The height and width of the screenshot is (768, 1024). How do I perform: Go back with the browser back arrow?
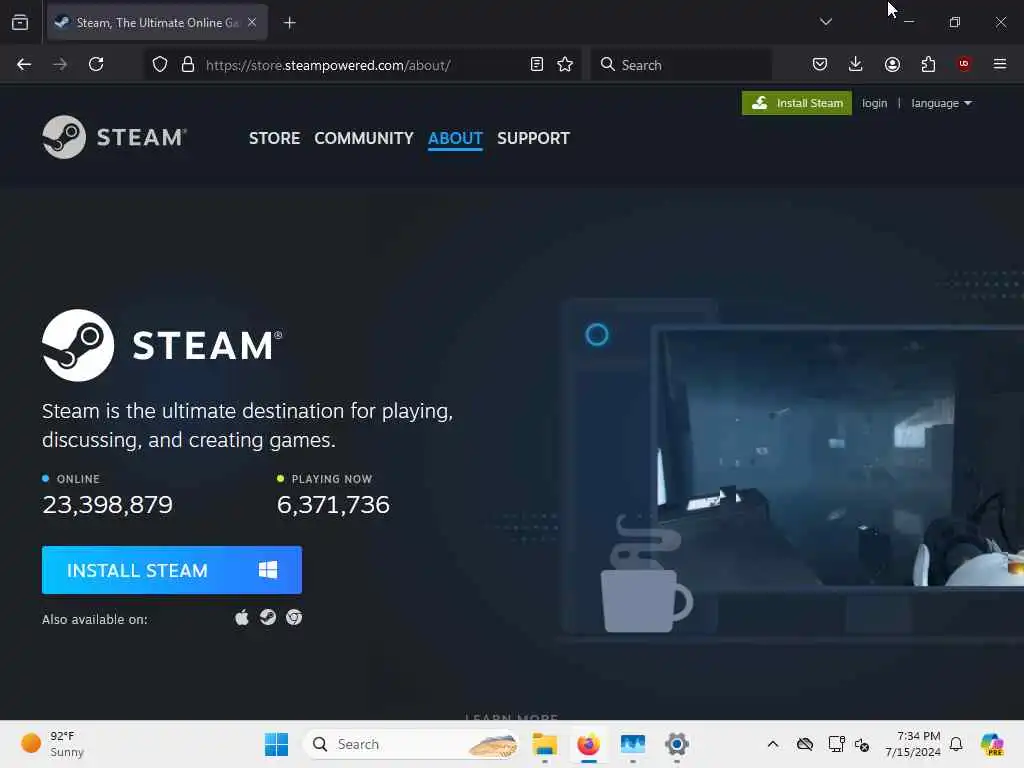point(24,64)
